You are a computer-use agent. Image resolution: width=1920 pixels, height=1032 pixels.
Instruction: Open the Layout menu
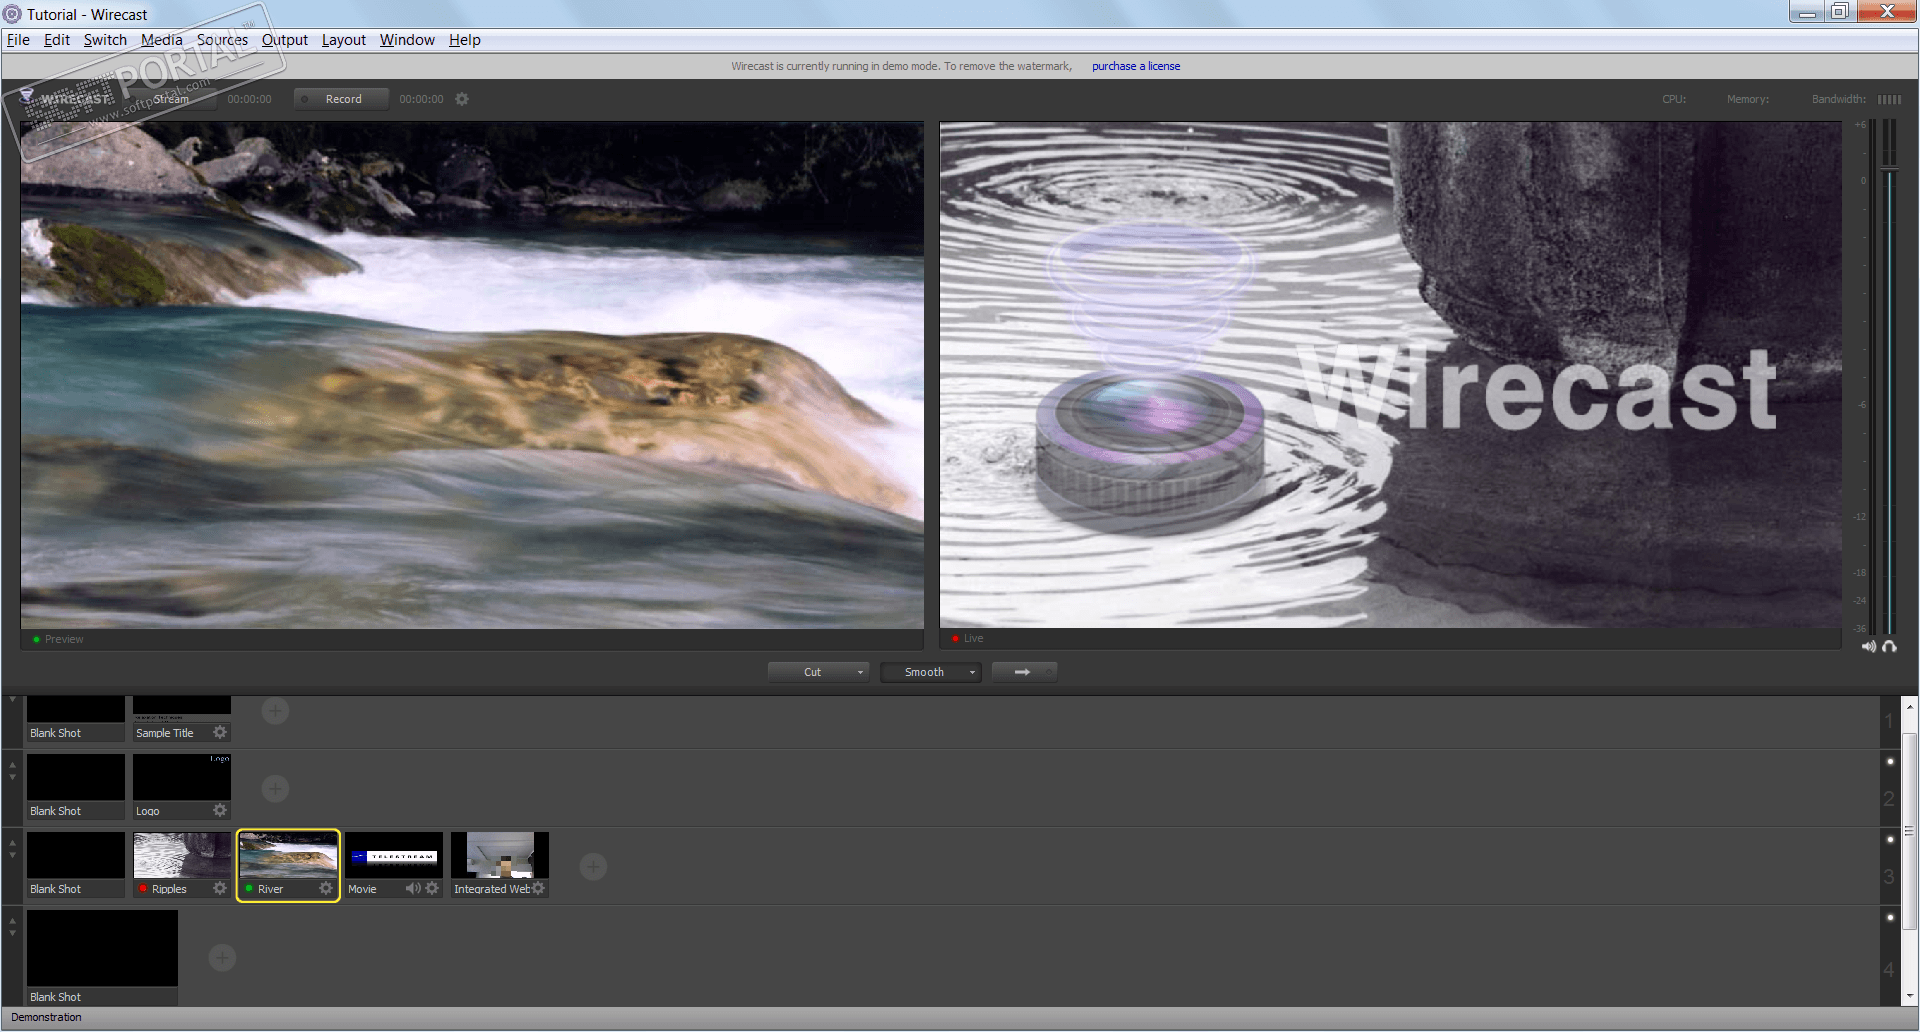(x=344, y=40)
